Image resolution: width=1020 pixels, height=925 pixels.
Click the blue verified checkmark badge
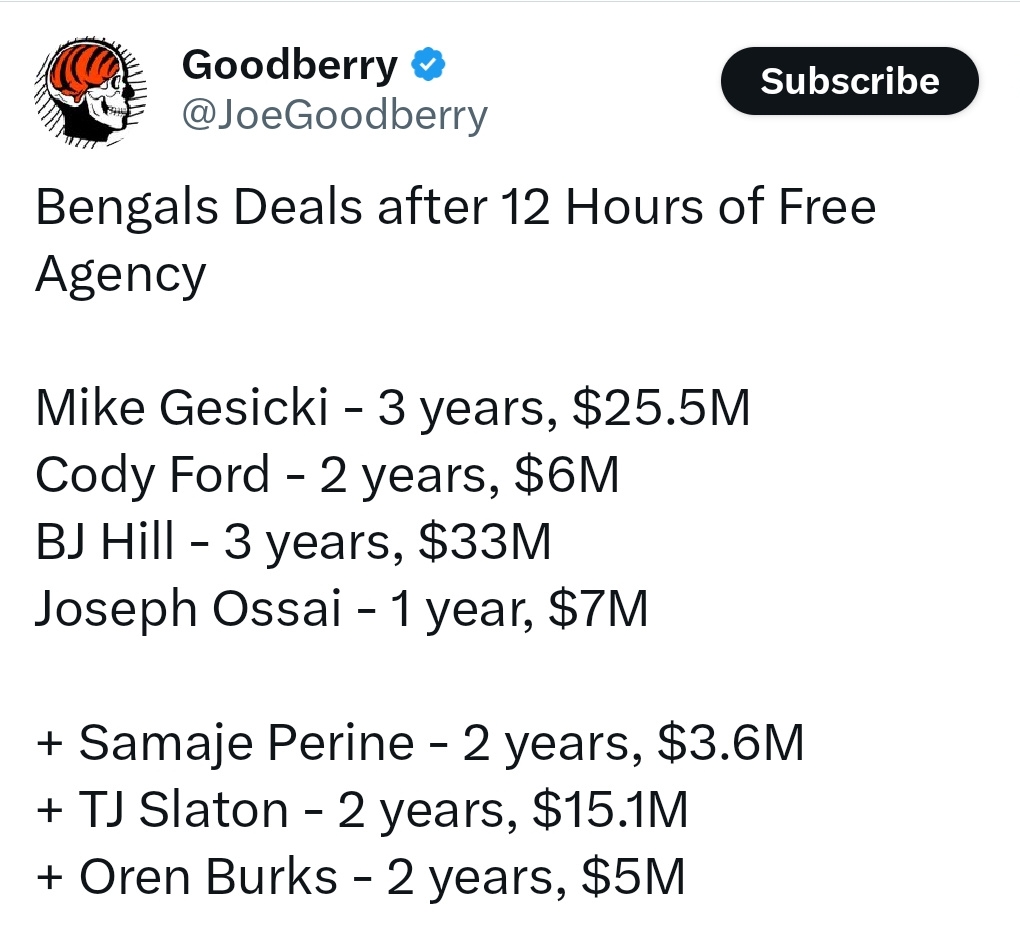[x=428, y=64]
